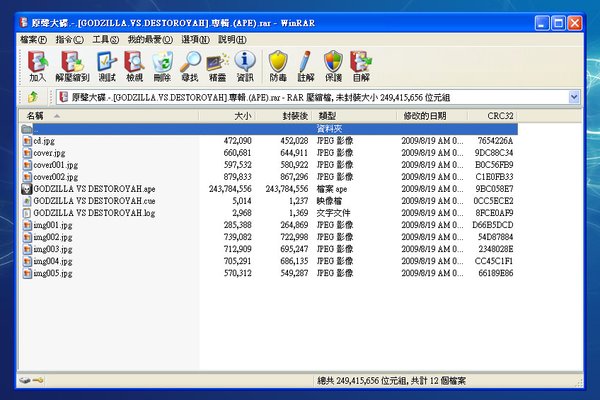
Task: Click the drive icon in the status bar
Action: (x=25, y=380)
